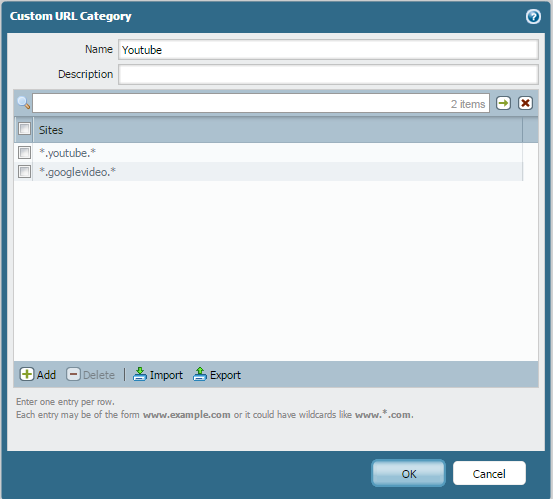Click the sites search filter box
This screenshot has height=499, width=553.
(261, 103)
